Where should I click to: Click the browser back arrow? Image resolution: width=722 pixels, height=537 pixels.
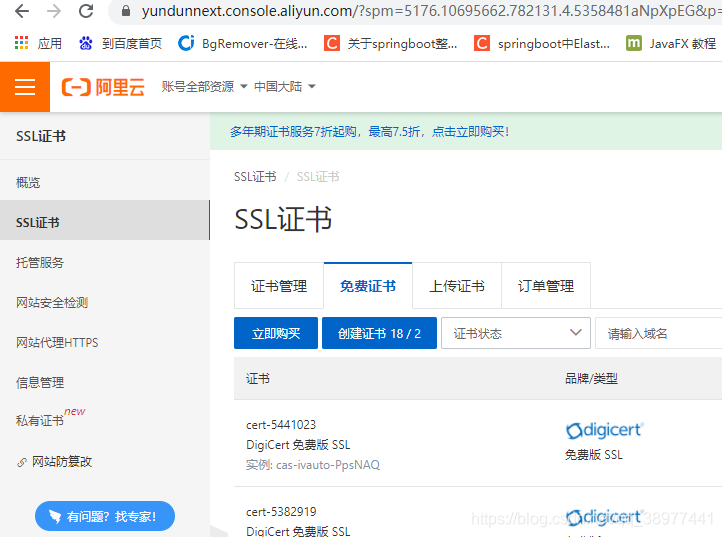click(x=22, y=11)
